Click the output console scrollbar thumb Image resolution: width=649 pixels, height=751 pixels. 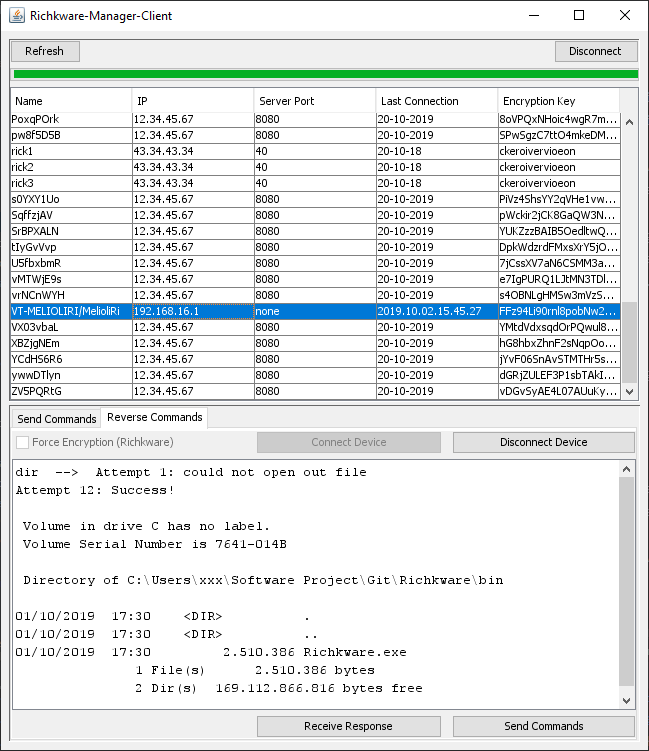point(626,581)
